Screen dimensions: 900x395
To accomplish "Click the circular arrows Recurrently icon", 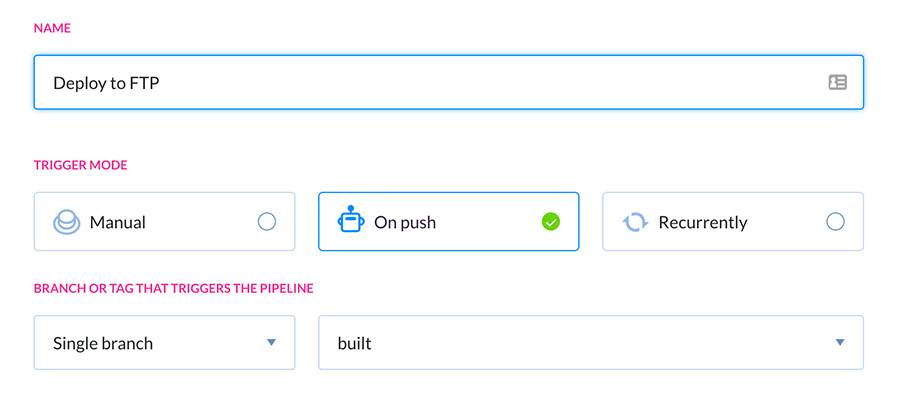I will [x=635, y=222].
